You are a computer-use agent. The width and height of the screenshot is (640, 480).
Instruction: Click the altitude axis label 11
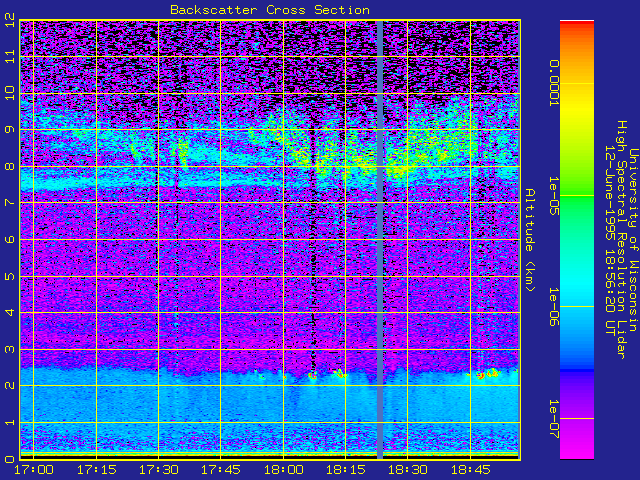click(11, 56)
